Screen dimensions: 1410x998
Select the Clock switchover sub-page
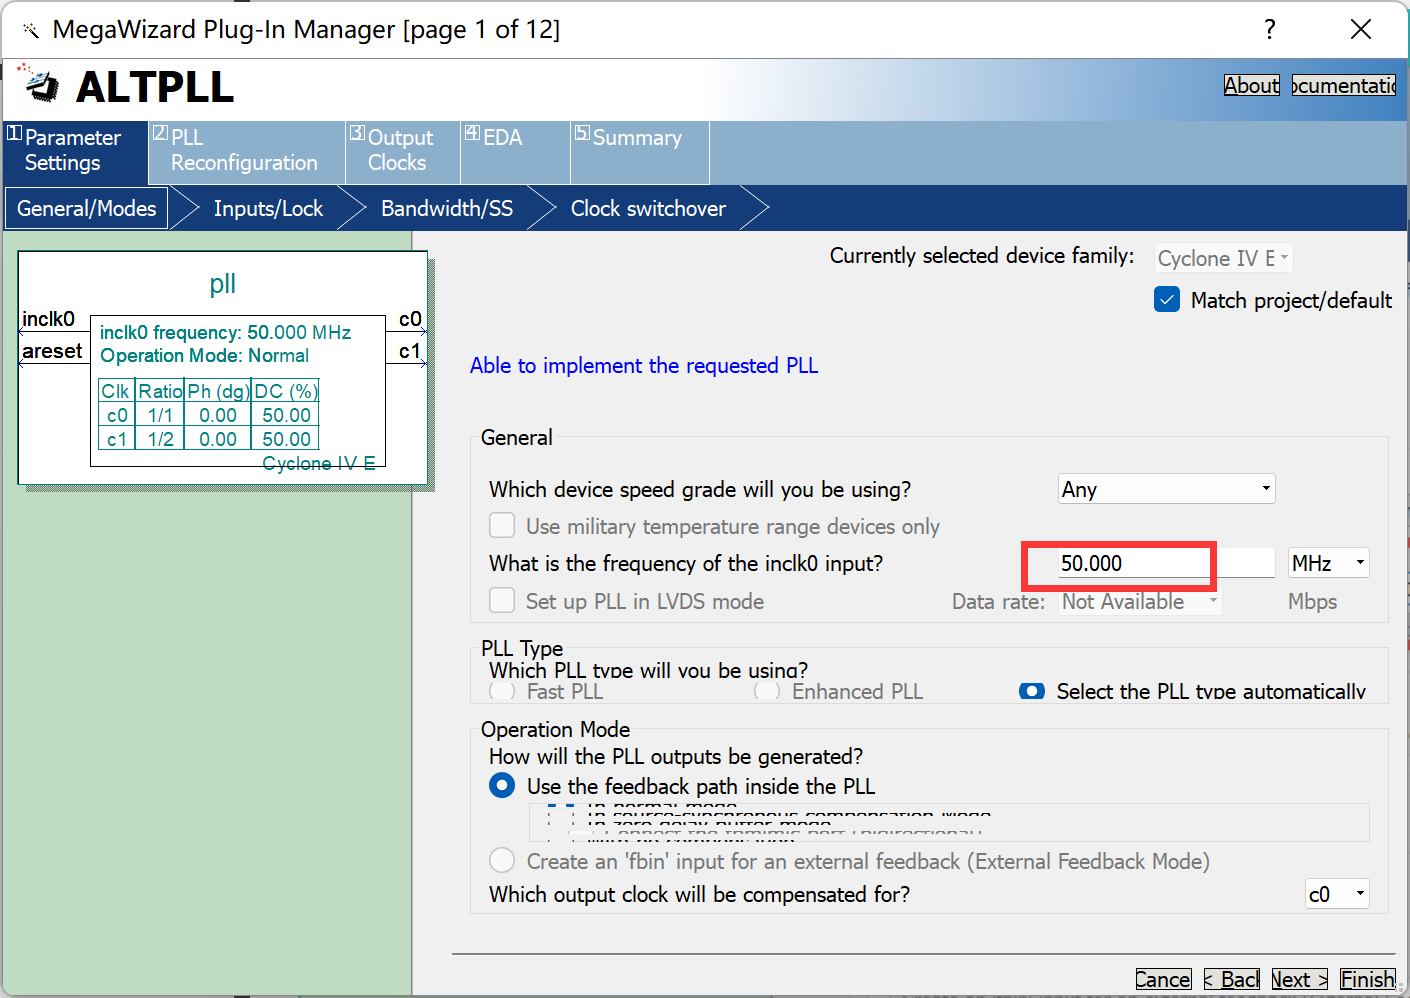(648, 208)
